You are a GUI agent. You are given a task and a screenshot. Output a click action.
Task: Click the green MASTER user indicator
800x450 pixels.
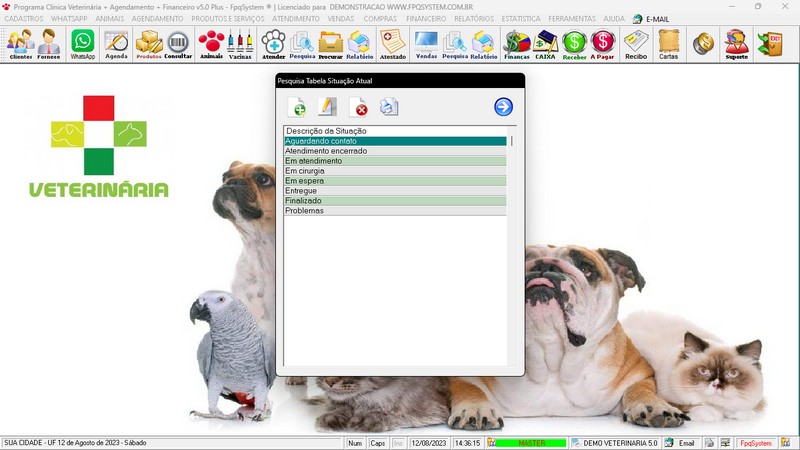pyautogui.click(x=531, y=443)
